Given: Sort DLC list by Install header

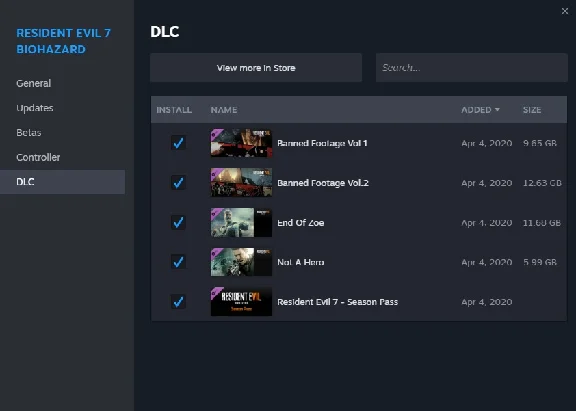Looking at the screenshot, I should pyautogui.click(x=174, y=110).
